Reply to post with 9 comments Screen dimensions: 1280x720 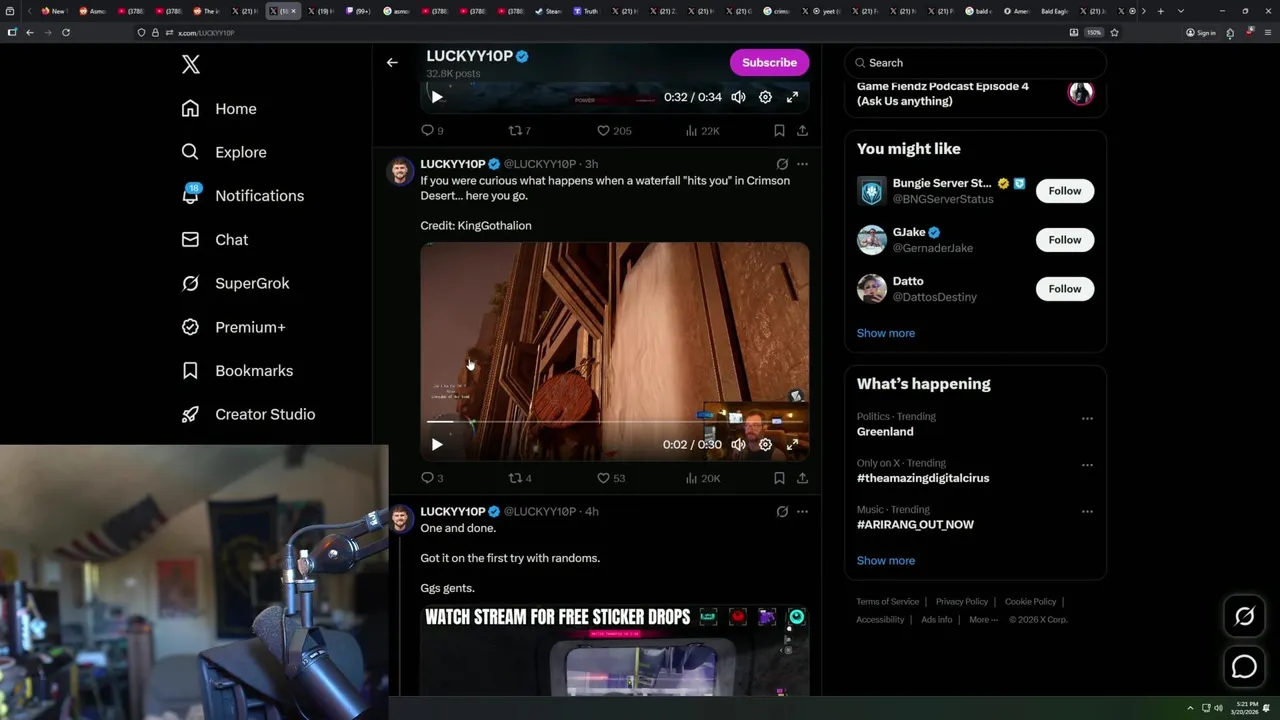432,131
